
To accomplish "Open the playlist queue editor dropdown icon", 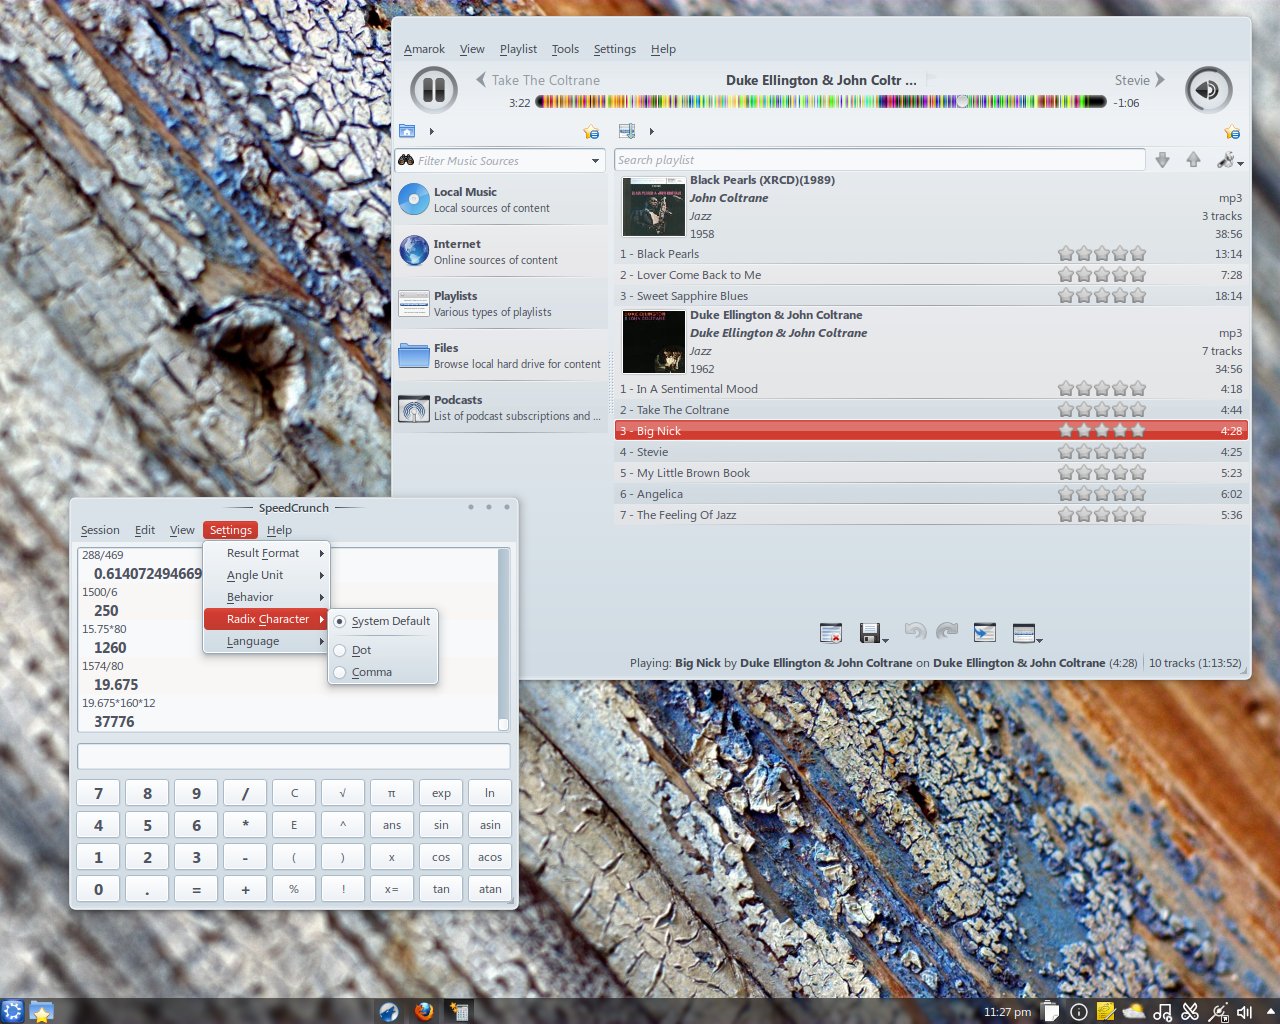I will coord(1027,633).
